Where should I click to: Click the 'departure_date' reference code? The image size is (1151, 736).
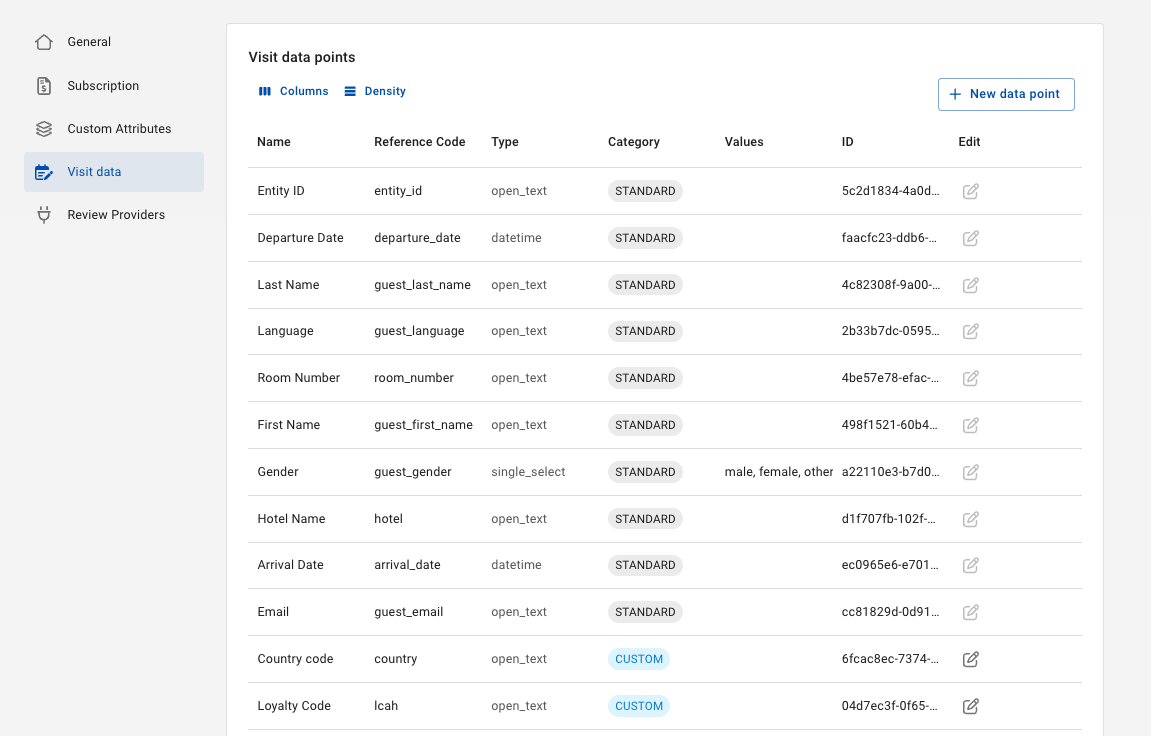tap(417, 238)
